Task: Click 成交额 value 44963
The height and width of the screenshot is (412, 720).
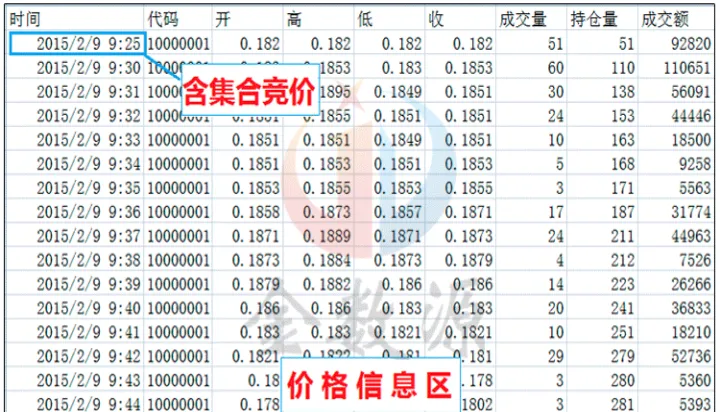Action: (691, 236)
